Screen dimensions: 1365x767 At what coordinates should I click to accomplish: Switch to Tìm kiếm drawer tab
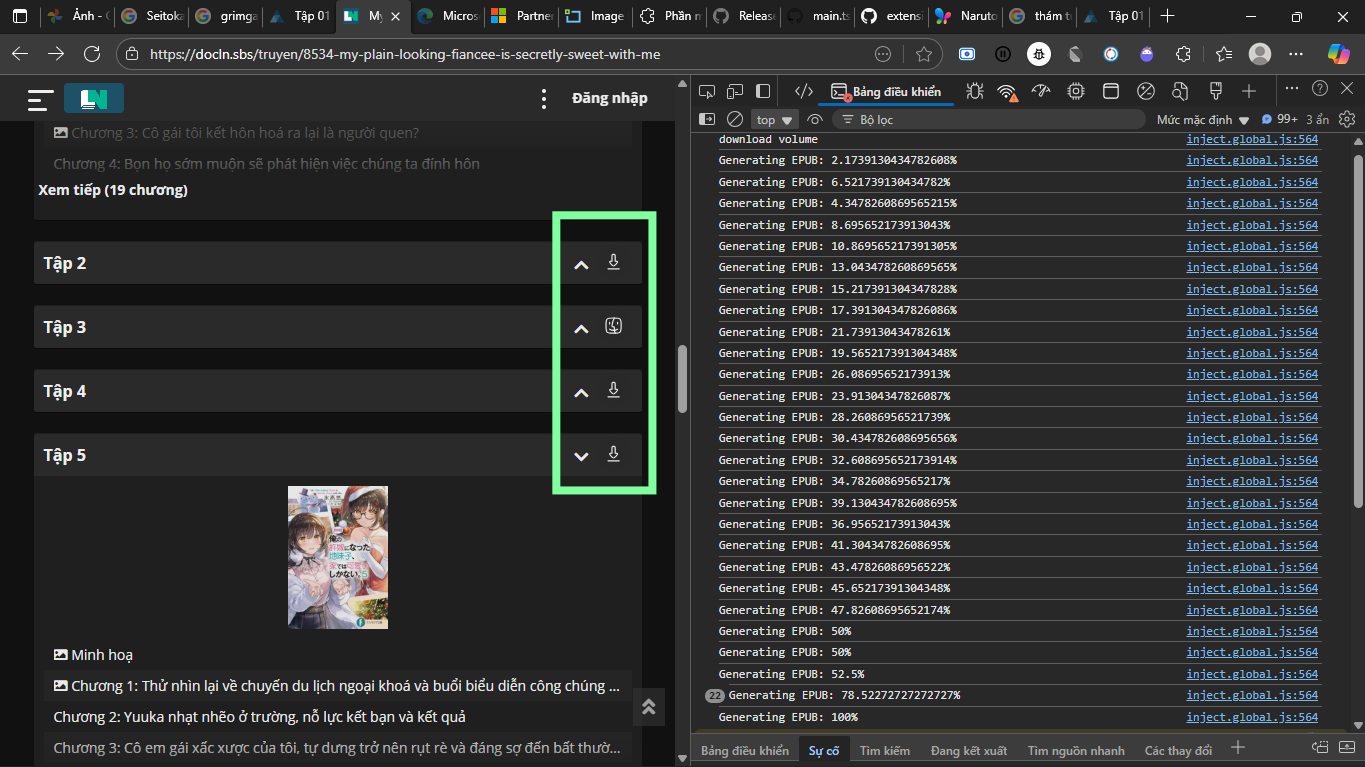coord(885,750)
